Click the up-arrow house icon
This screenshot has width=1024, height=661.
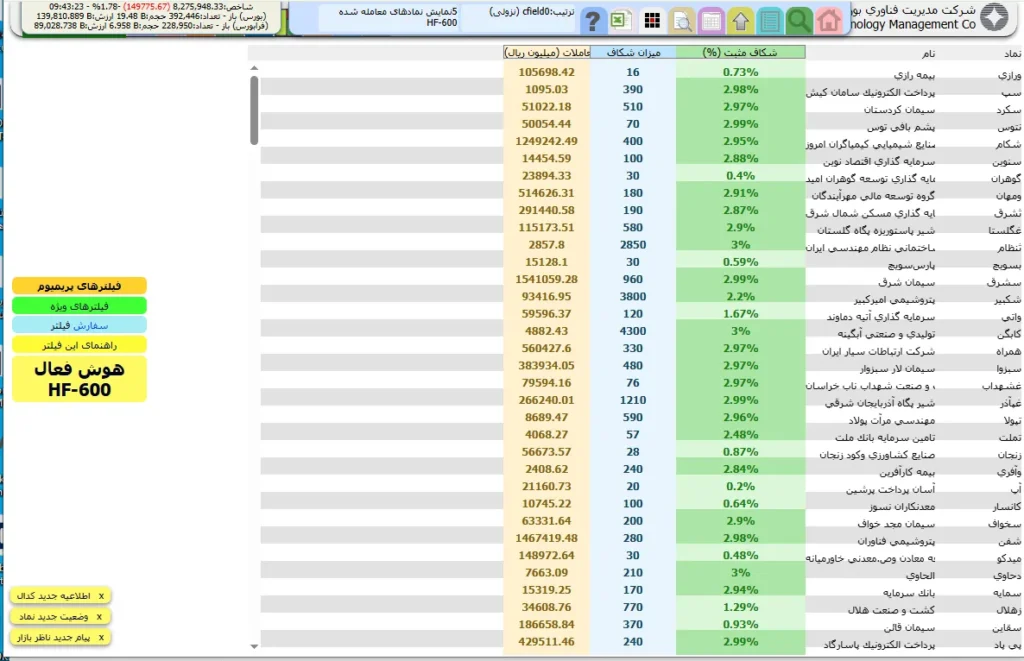pos(740,21)
